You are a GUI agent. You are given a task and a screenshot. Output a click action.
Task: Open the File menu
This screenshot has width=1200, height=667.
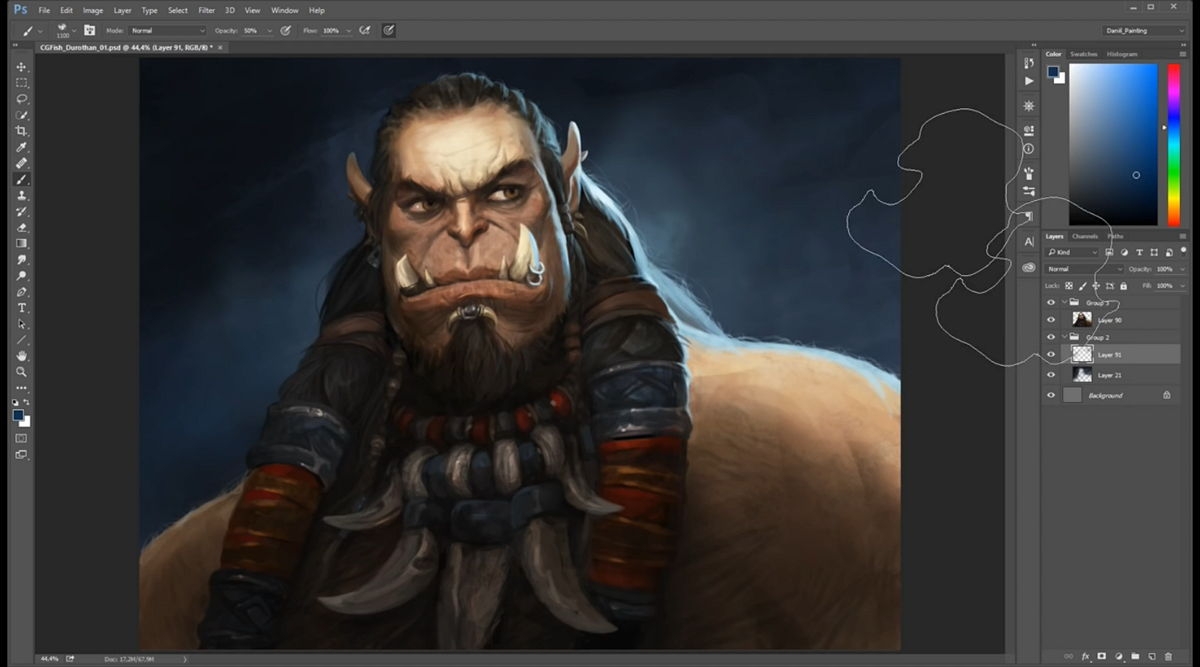pos(43,10)
